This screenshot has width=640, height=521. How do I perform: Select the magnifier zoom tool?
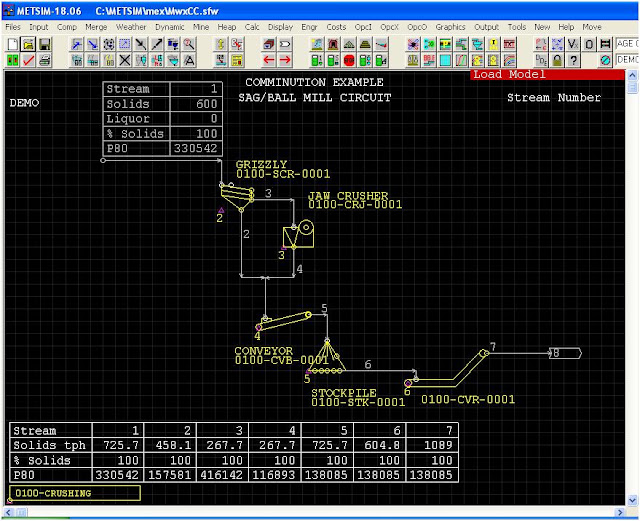point(189,44)
